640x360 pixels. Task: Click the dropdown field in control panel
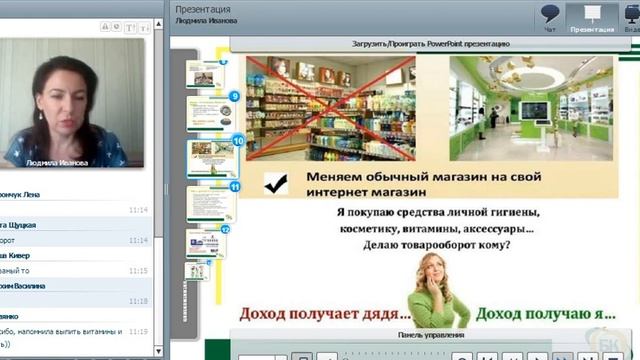262,358
